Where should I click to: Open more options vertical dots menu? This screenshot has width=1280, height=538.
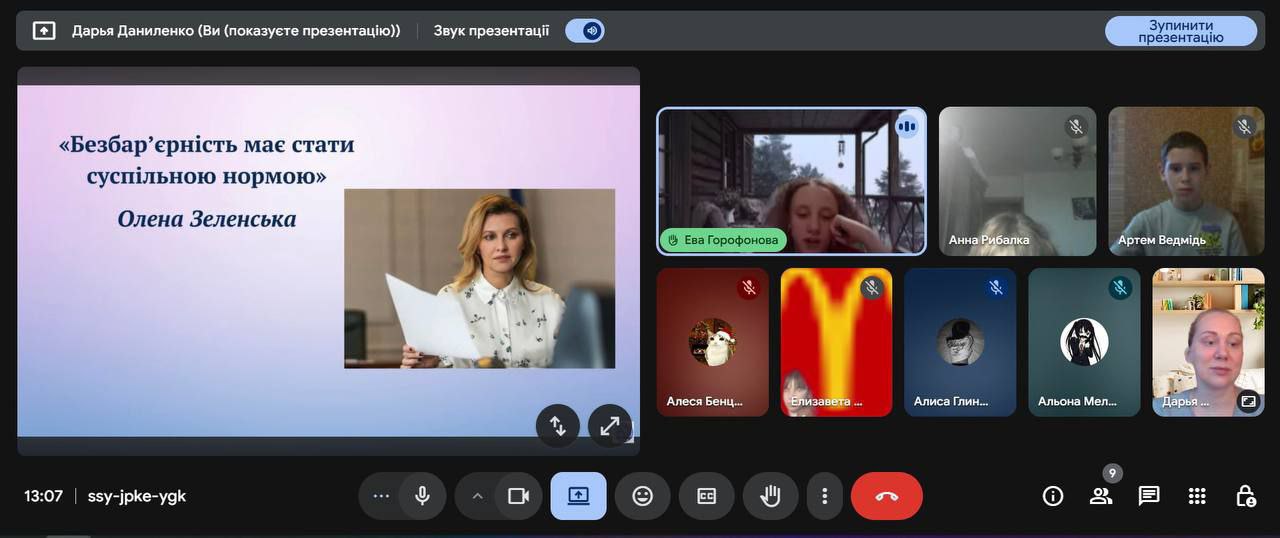pyautogui.click(x=824, y=496)
